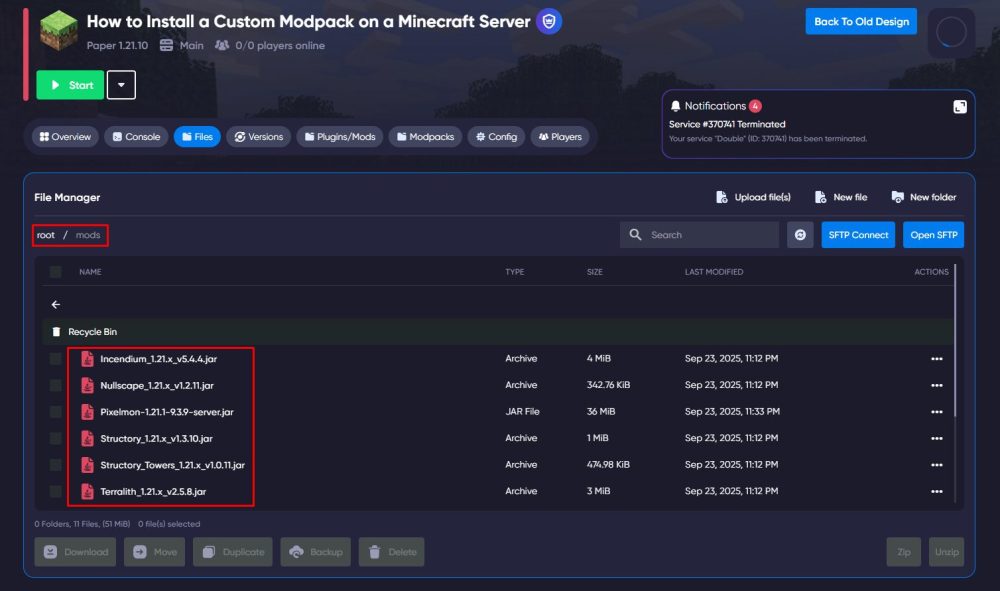1000x591 pixels.
Task: Select the Terralith_1.21.x_v2.5.8.jar checkbox
Action: (x=56, y=492)
